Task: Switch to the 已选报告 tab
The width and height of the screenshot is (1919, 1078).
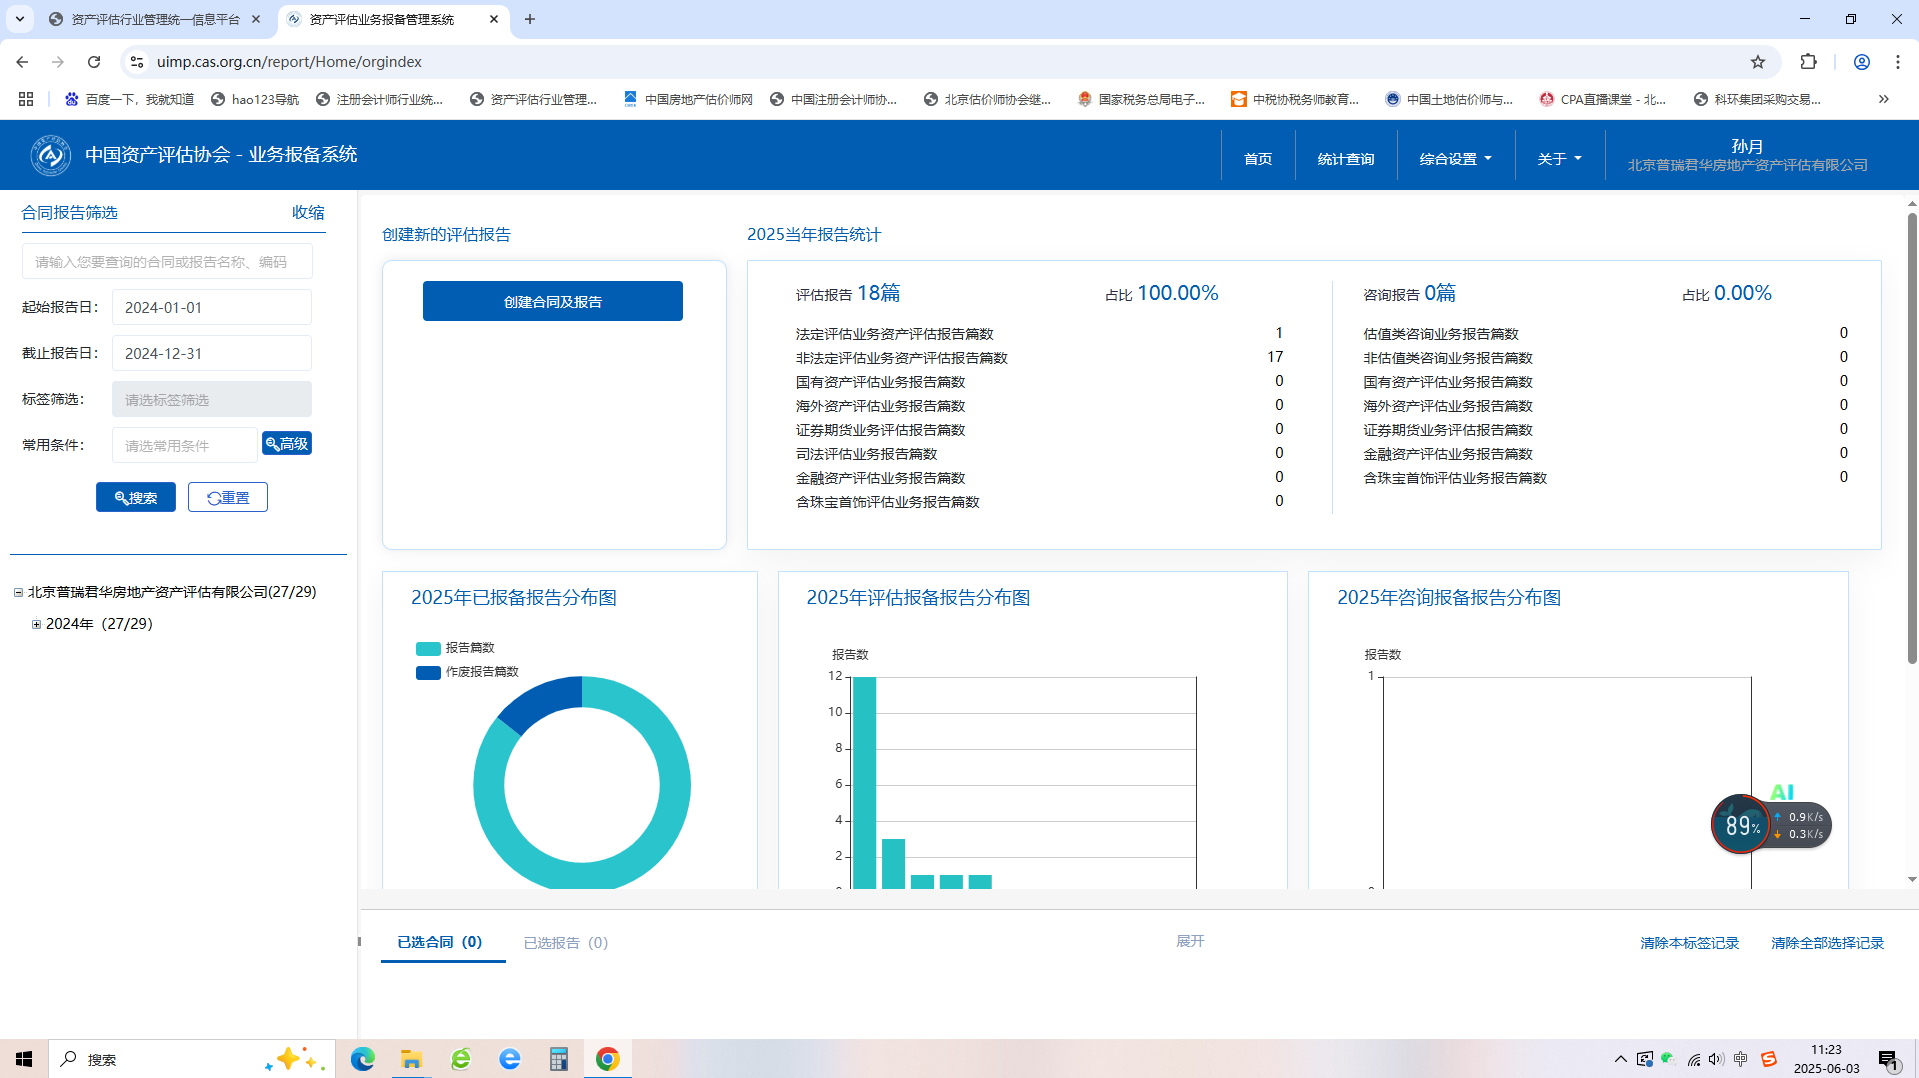Action: point(565,943)
